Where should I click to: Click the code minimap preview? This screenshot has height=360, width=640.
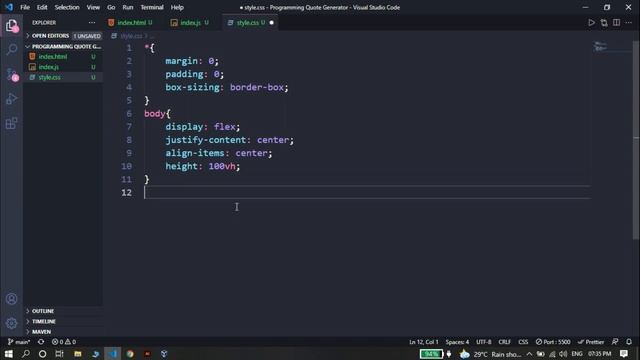coord(600,47)
